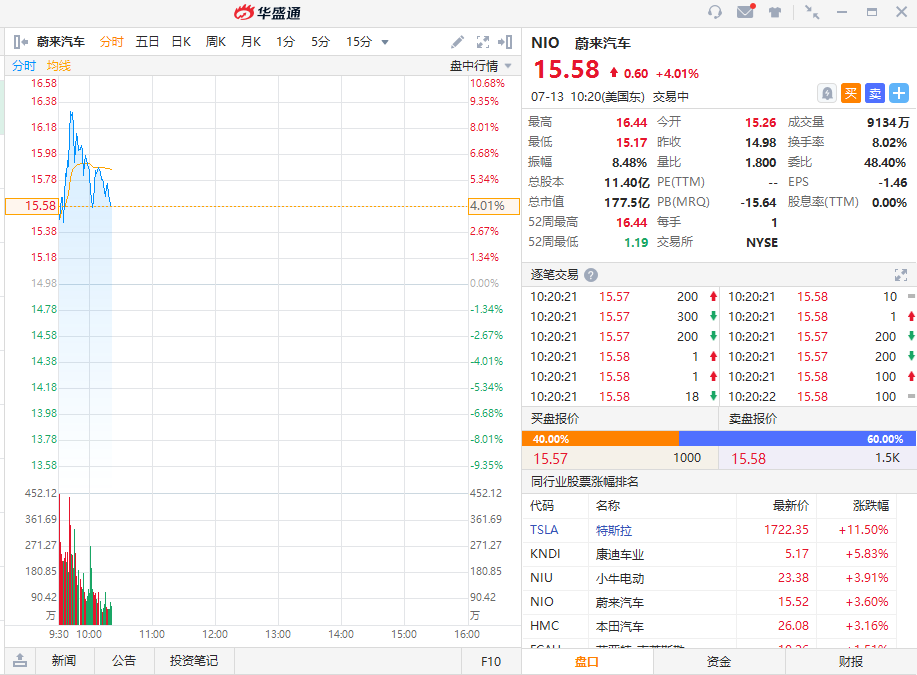The height and width of the screenshot is (675, 917).
Task: Click the price alert bell icon
Action: pyautogui.click(x=827, y=93)
